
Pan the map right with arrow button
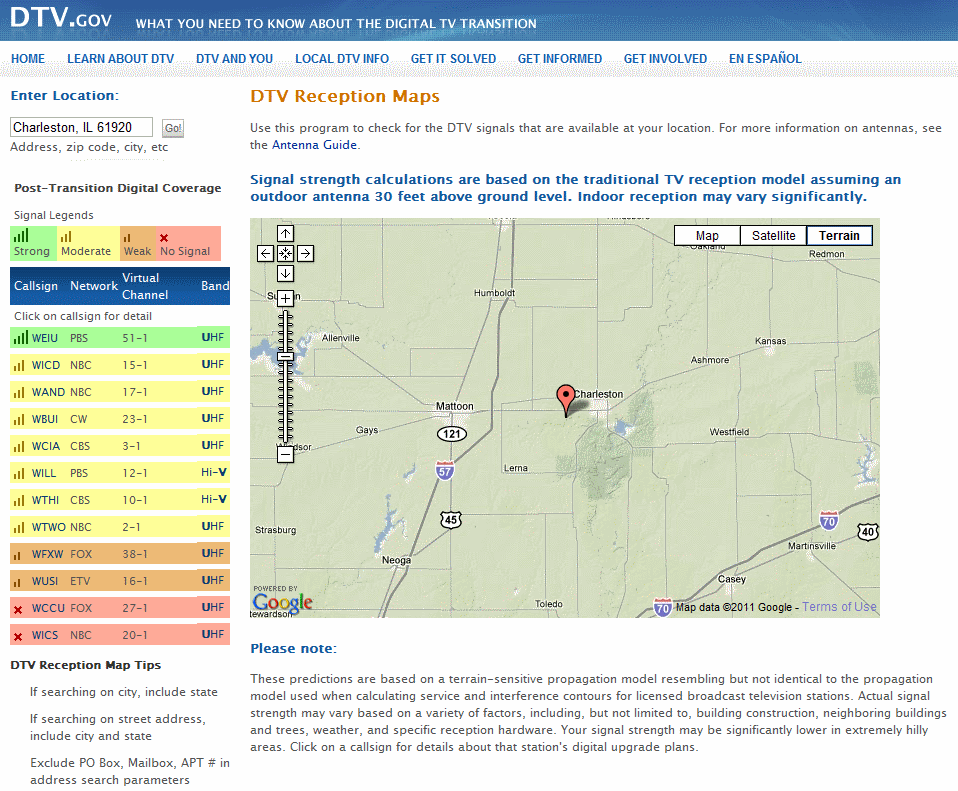coord(305,253)
